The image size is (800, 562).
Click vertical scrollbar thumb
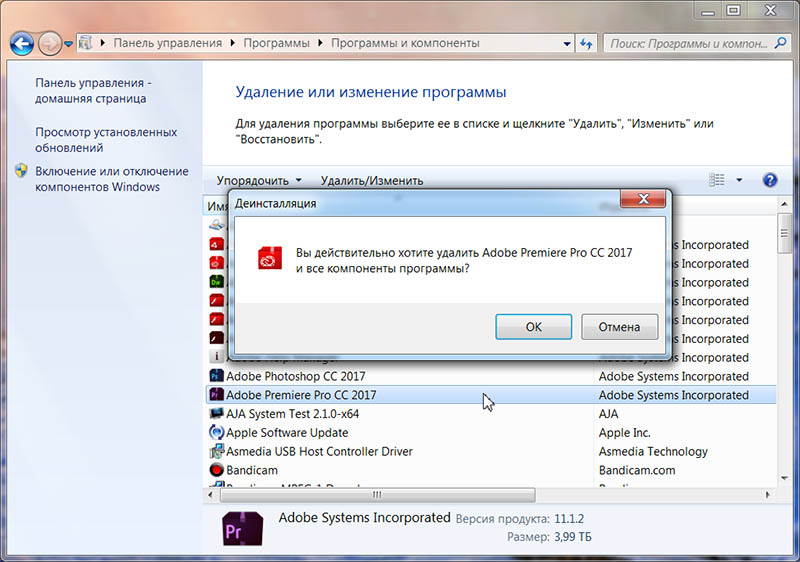[x=785, y=233]
